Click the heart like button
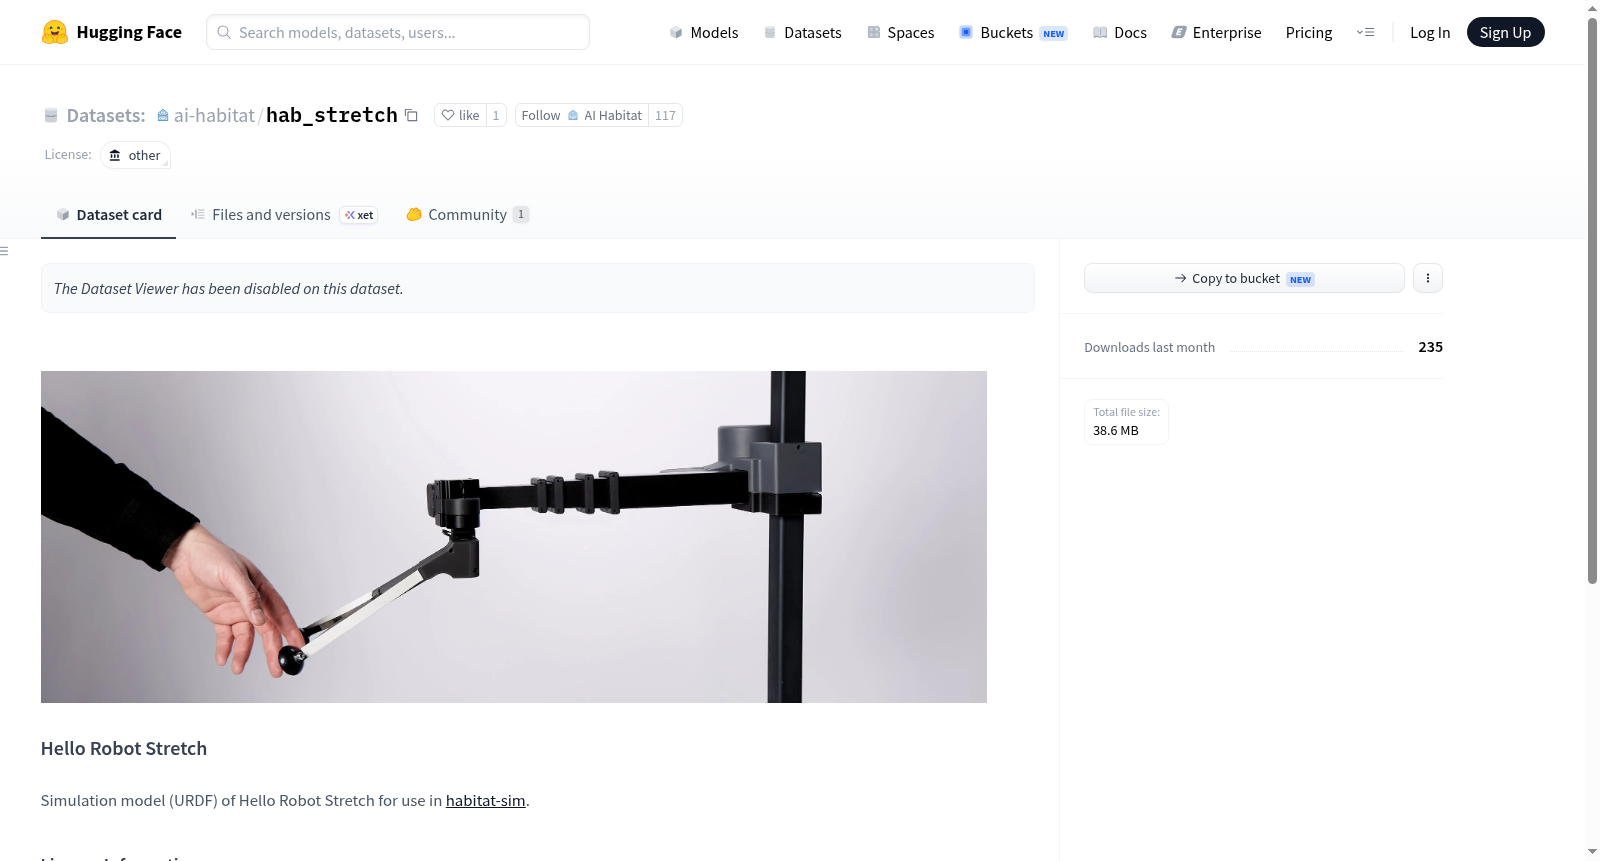Image resolution: width=1600 pixels, height=861 pixels. click(460, 115)
